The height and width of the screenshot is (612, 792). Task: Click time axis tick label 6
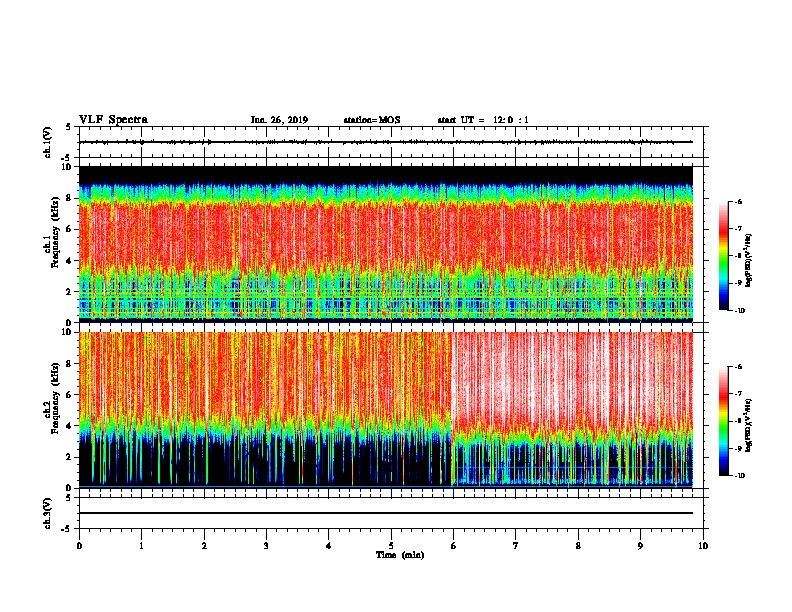pyautogui.click(x=453, y=546)
